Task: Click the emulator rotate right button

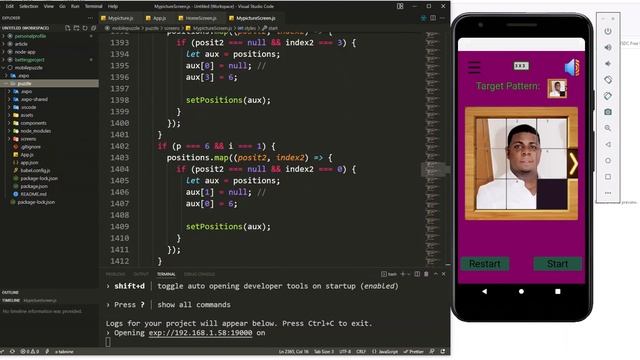Action: click(x=608, y=96)
